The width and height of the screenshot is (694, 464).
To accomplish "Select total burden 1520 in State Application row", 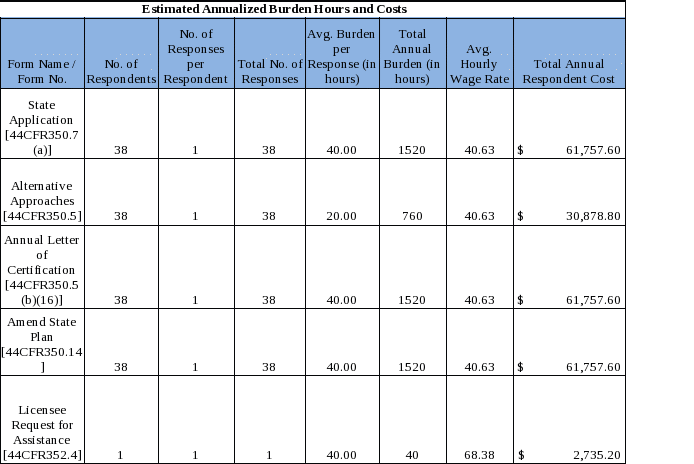I will click(412, 150).
